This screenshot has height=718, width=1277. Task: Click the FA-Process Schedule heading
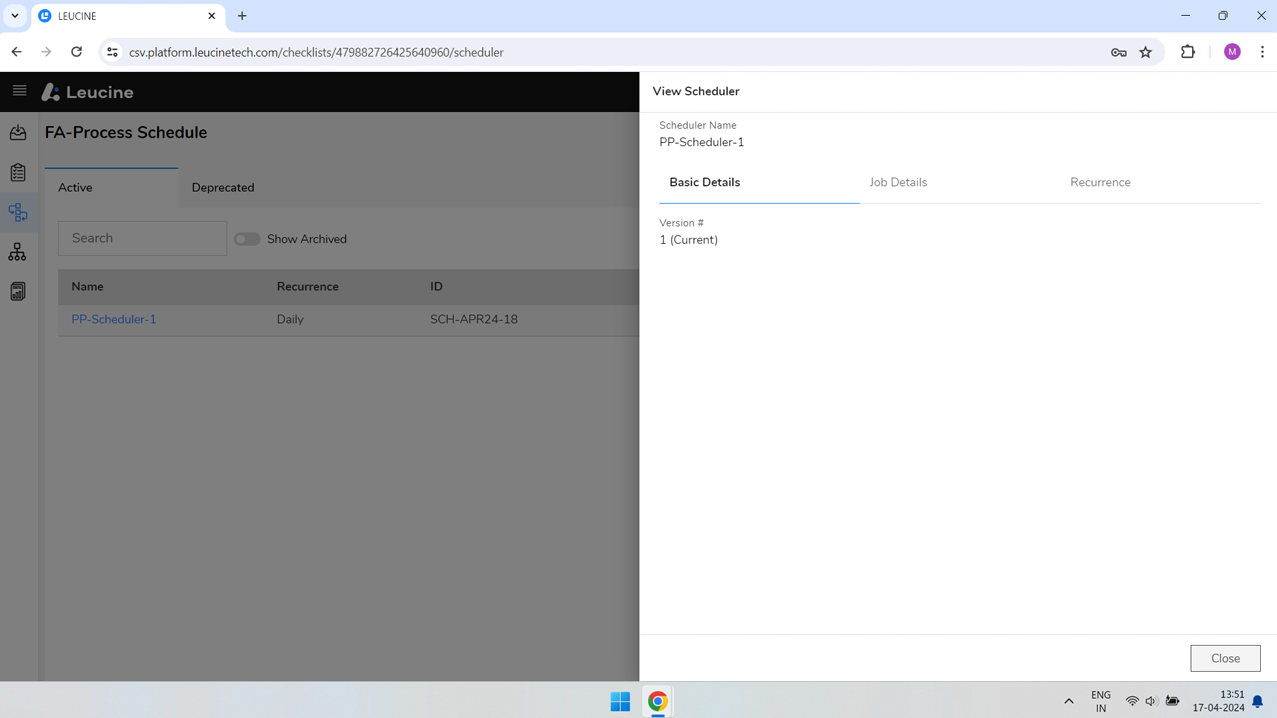pos(126,132)
